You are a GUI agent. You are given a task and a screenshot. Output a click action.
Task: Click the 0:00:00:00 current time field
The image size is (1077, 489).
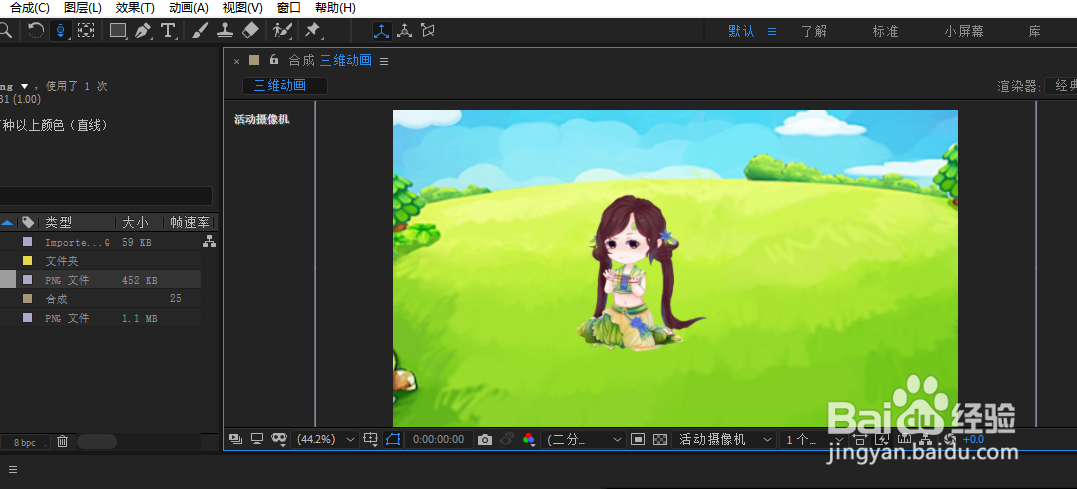tap(438, 440)
